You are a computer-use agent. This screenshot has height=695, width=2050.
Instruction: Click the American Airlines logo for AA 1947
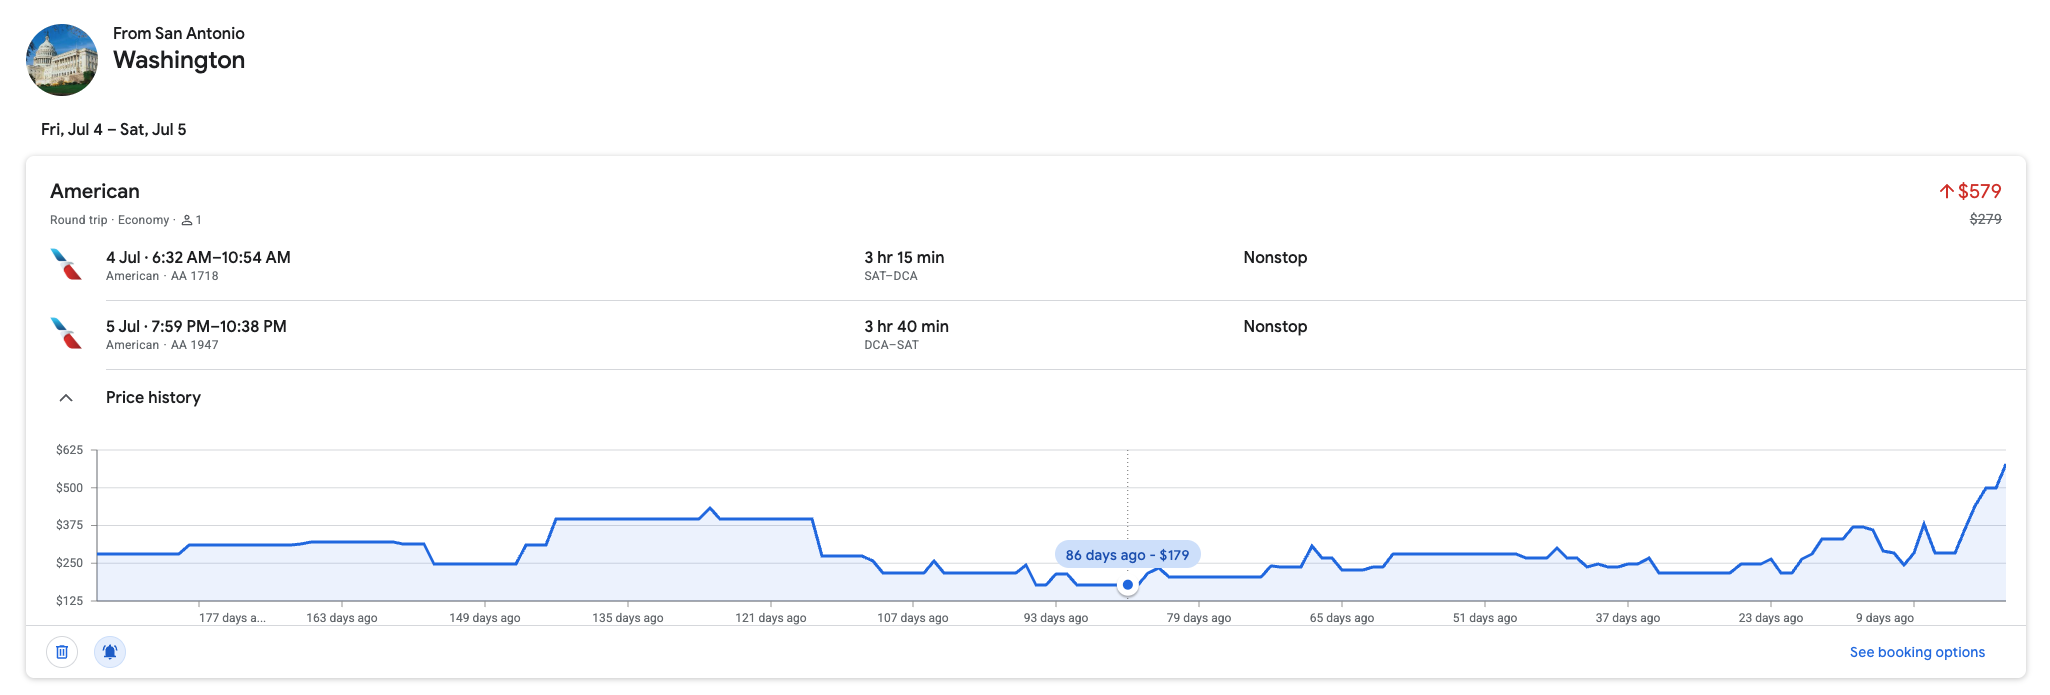coord(66,334)
